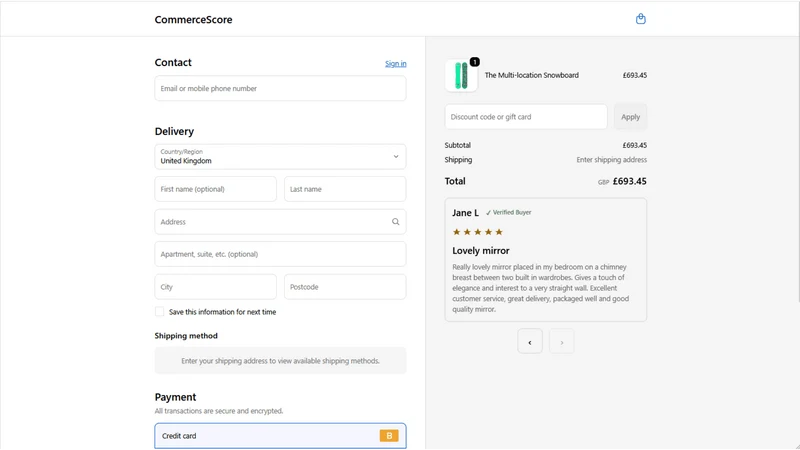Show the next review
This screenshot has width=800, height=450.
(561, 342)
